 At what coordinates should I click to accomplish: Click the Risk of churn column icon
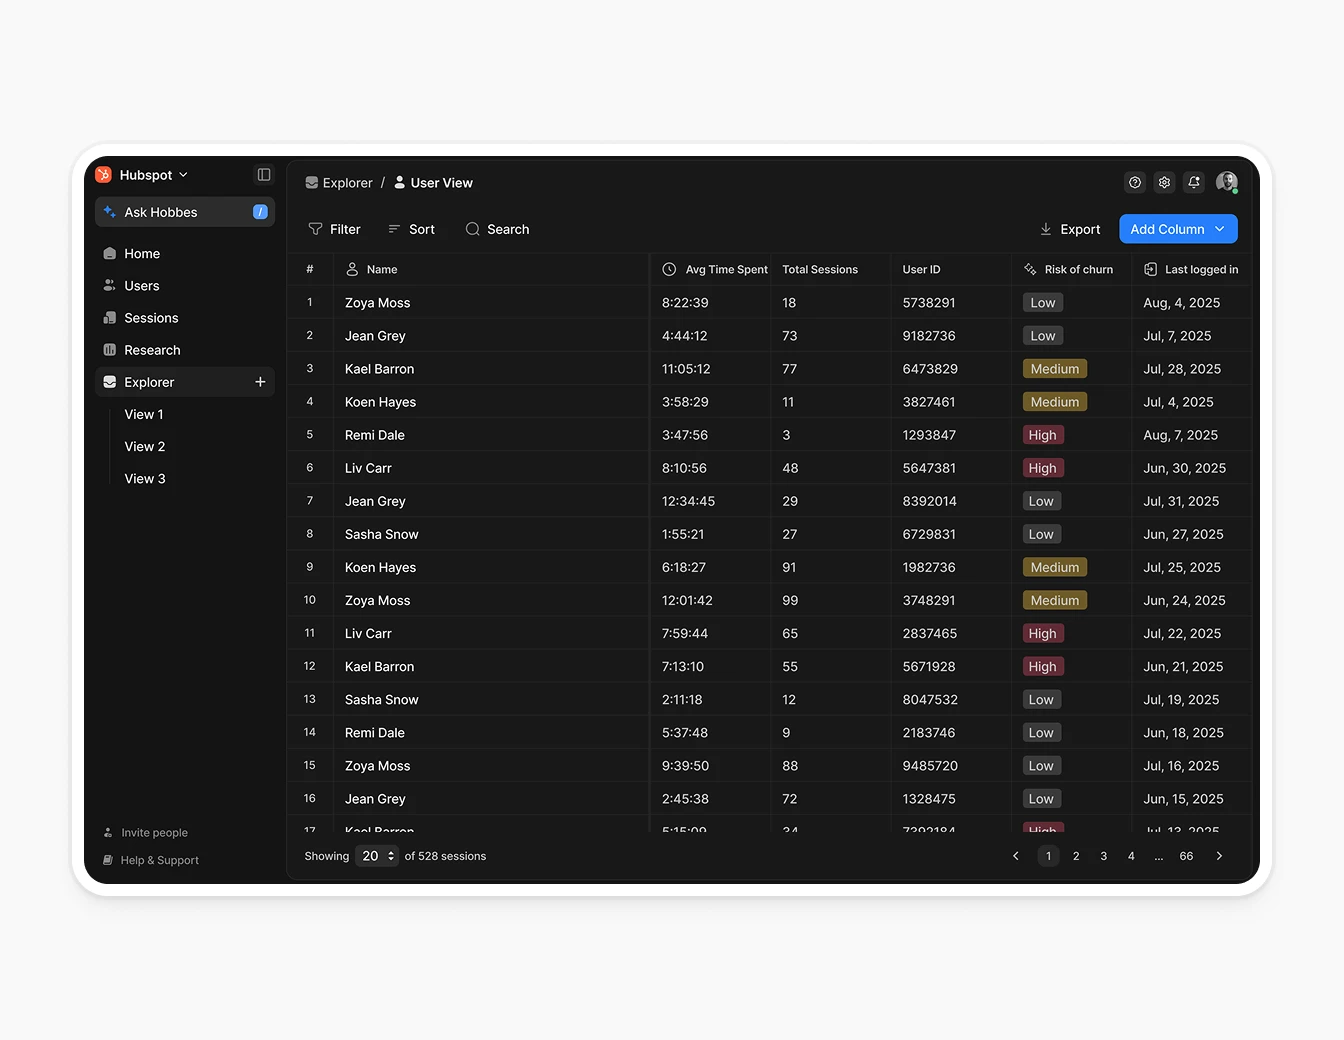point(1029,269)
